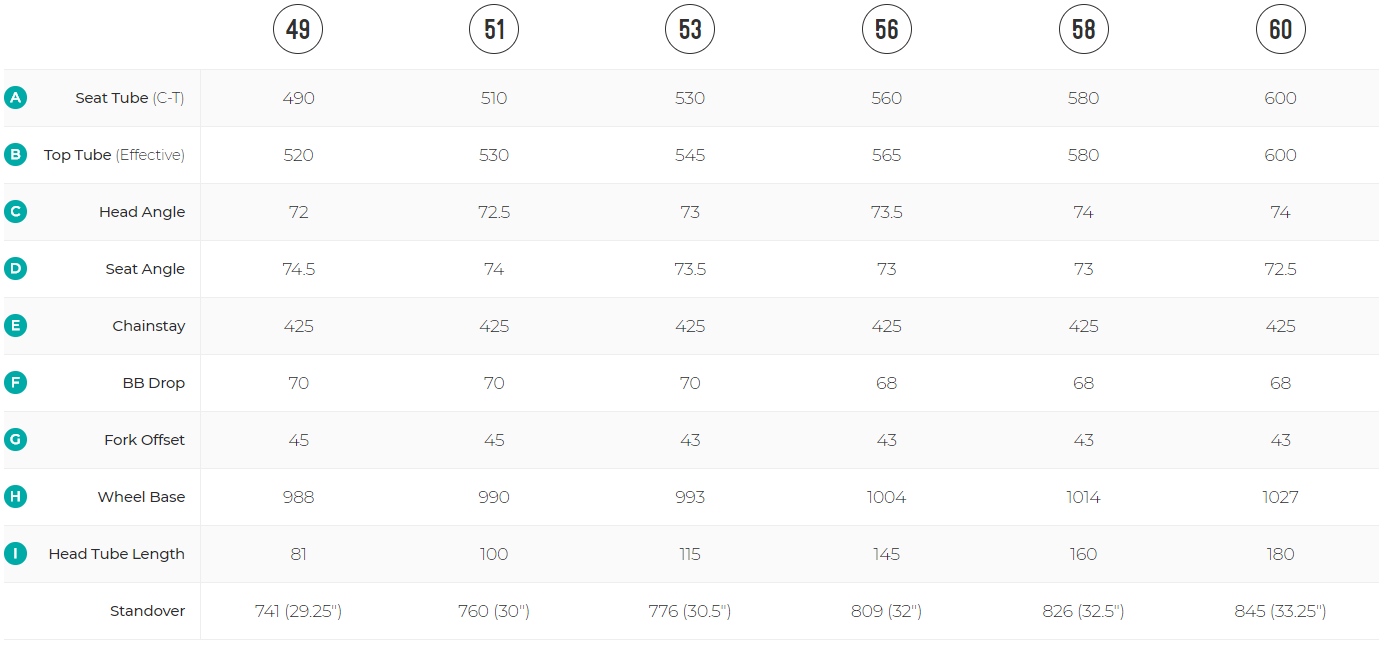
Task: Click the D marker beside Seat Angle
Action: tap(15, 269)
